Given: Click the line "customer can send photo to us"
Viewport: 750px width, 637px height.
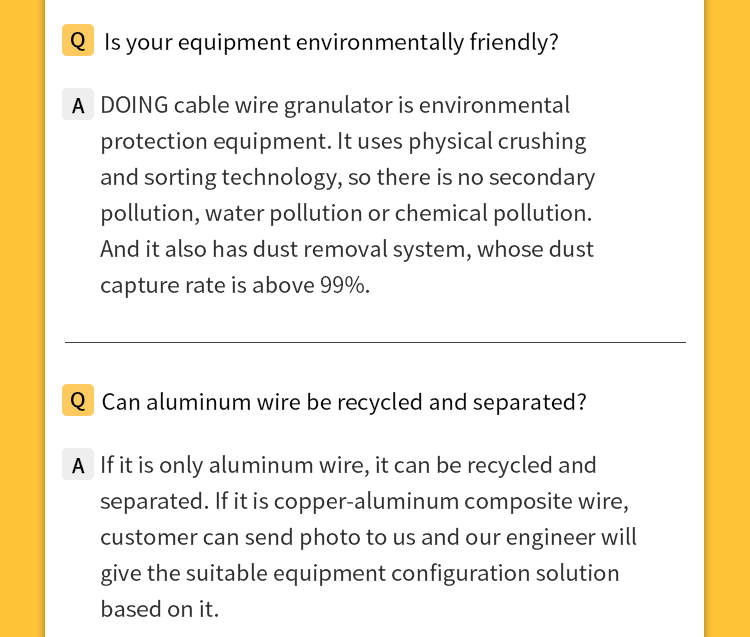Looking at the screenshot, I should [x=368, y=537].
